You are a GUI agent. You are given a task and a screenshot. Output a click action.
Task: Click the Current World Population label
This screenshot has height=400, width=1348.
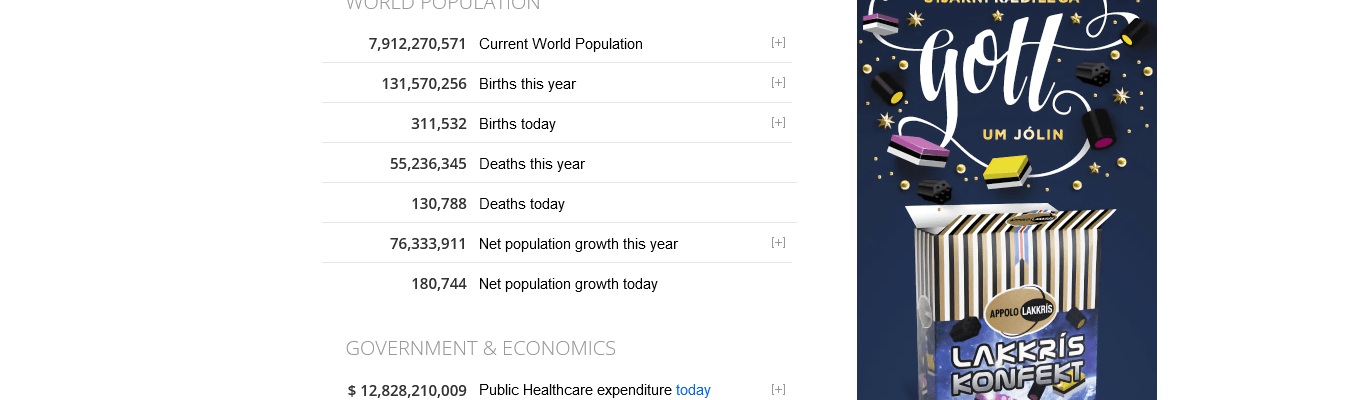(x=560, y=44)
